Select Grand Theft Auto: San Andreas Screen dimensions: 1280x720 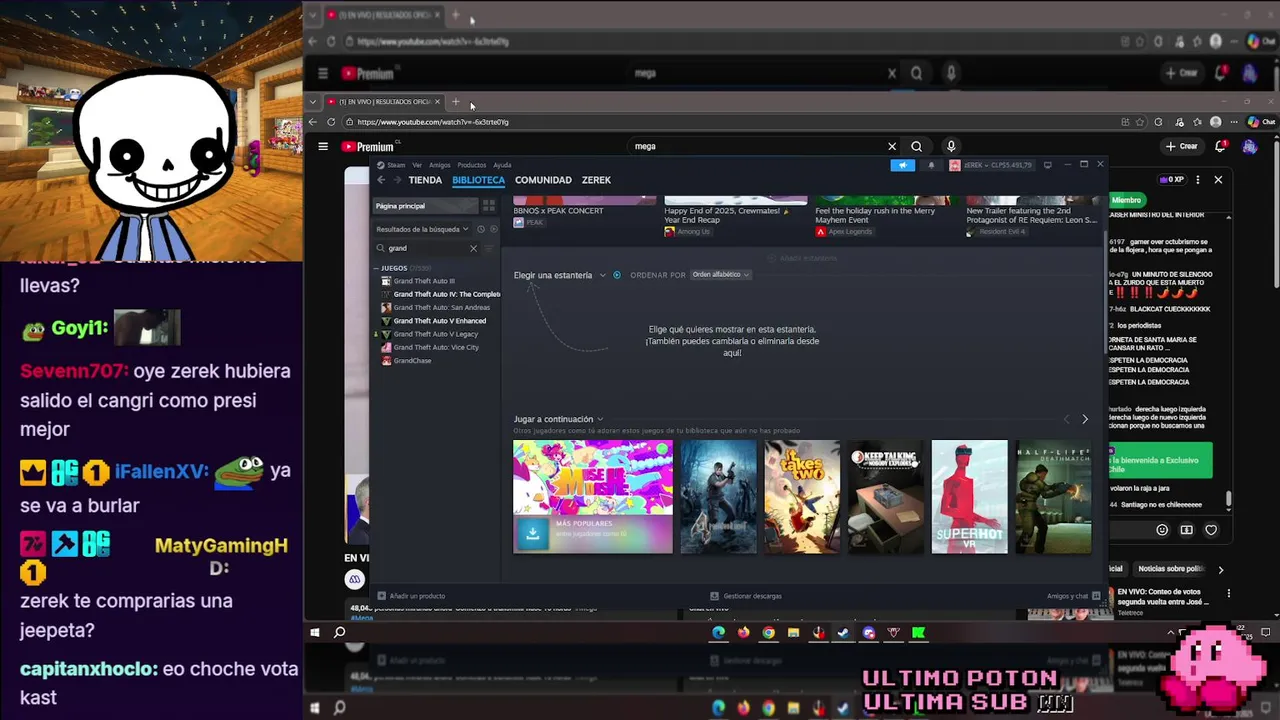[436, 307]
